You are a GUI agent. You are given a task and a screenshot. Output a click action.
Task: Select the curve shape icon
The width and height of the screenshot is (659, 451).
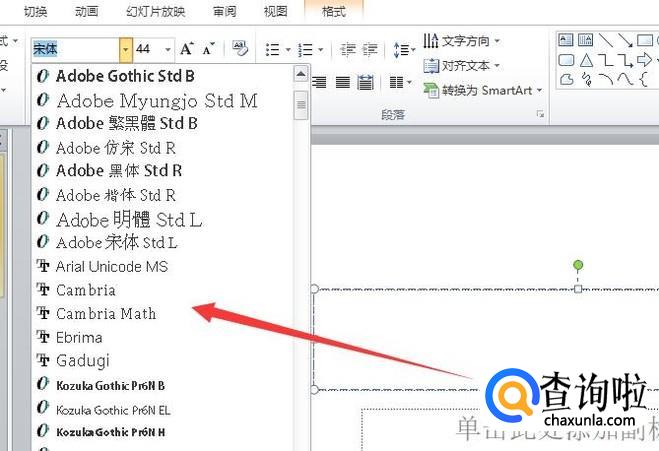[625, 79]
